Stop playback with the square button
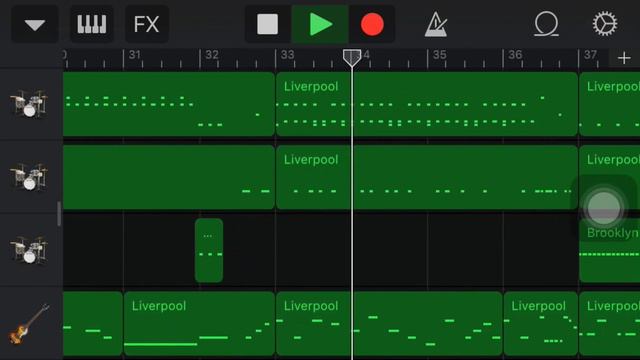The image size is (640, 360). click(x=268, y=24)
